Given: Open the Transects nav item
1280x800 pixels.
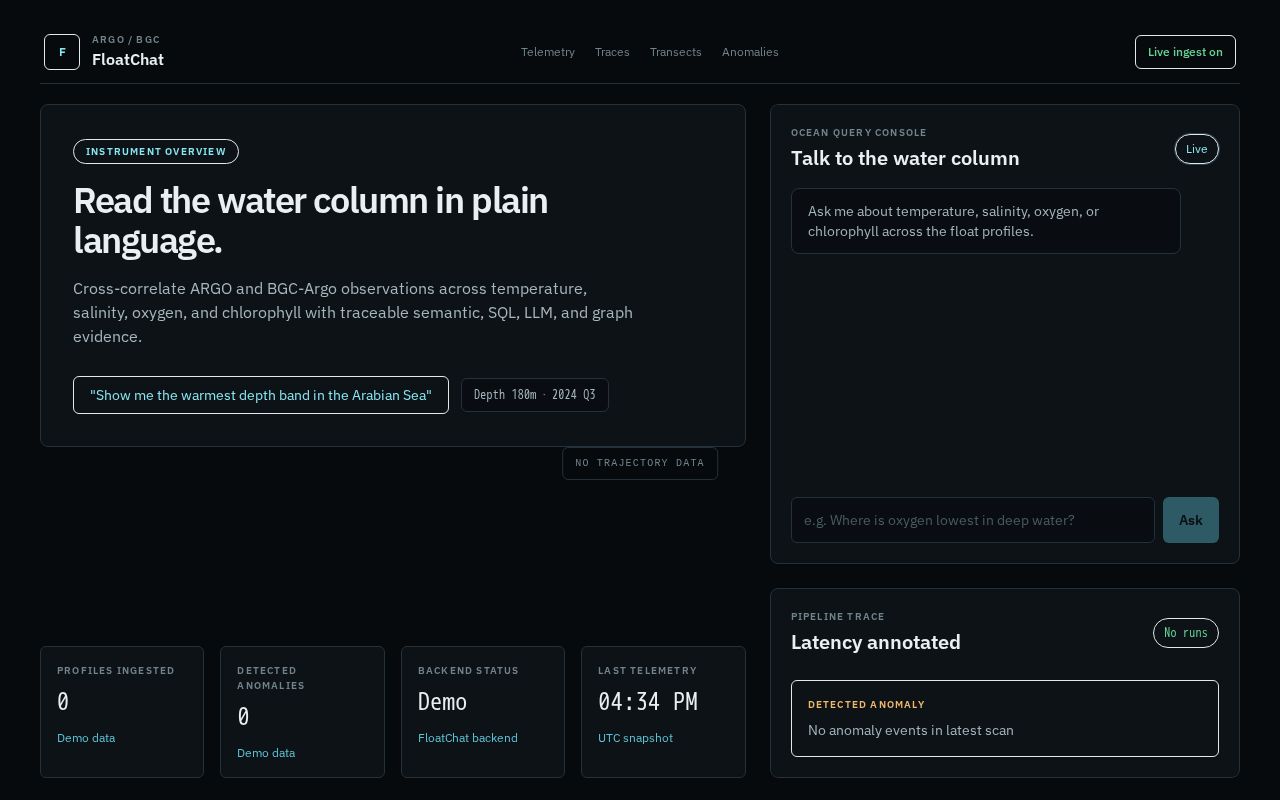Looking at the screenshot, I should pos(676,52).
